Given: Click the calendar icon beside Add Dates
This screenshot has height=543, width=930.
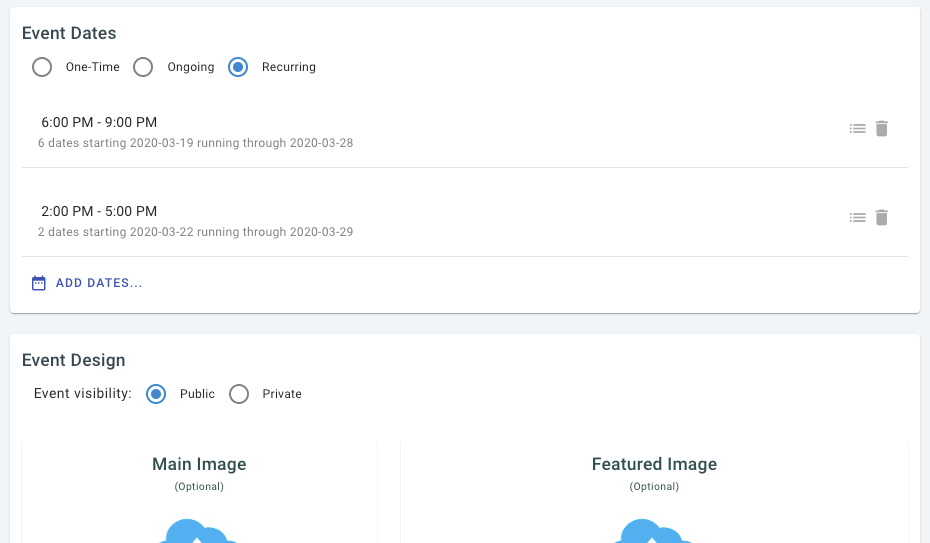Looking at the screenshot, I should (39, 283).
